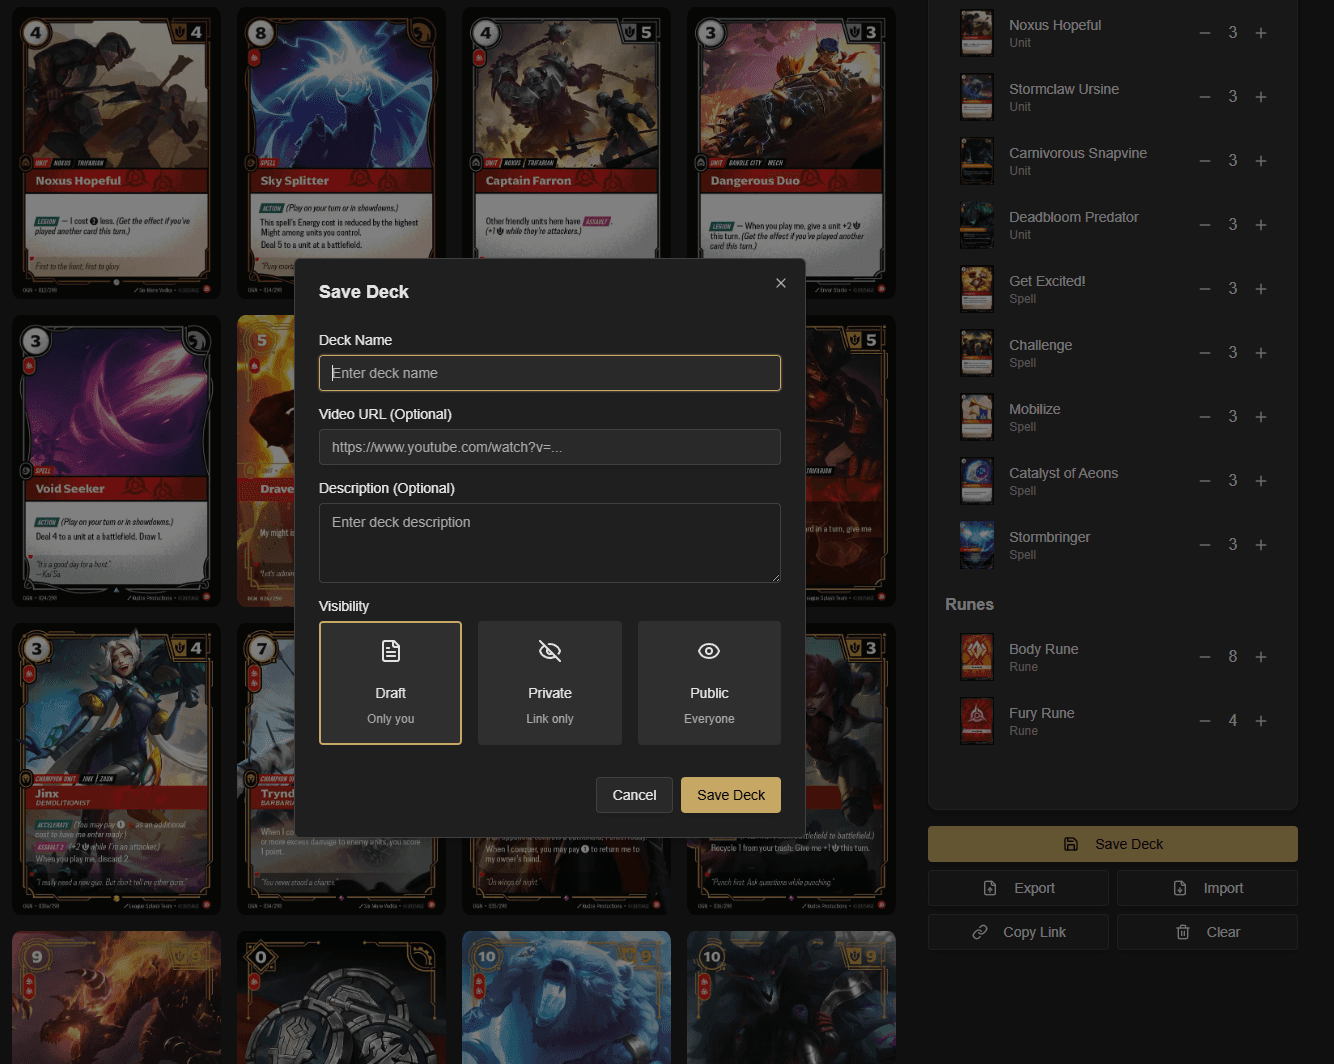Increase Get Excited! count
The width and height of the screenshot is (1334, 1064).
pos(1261,289)
